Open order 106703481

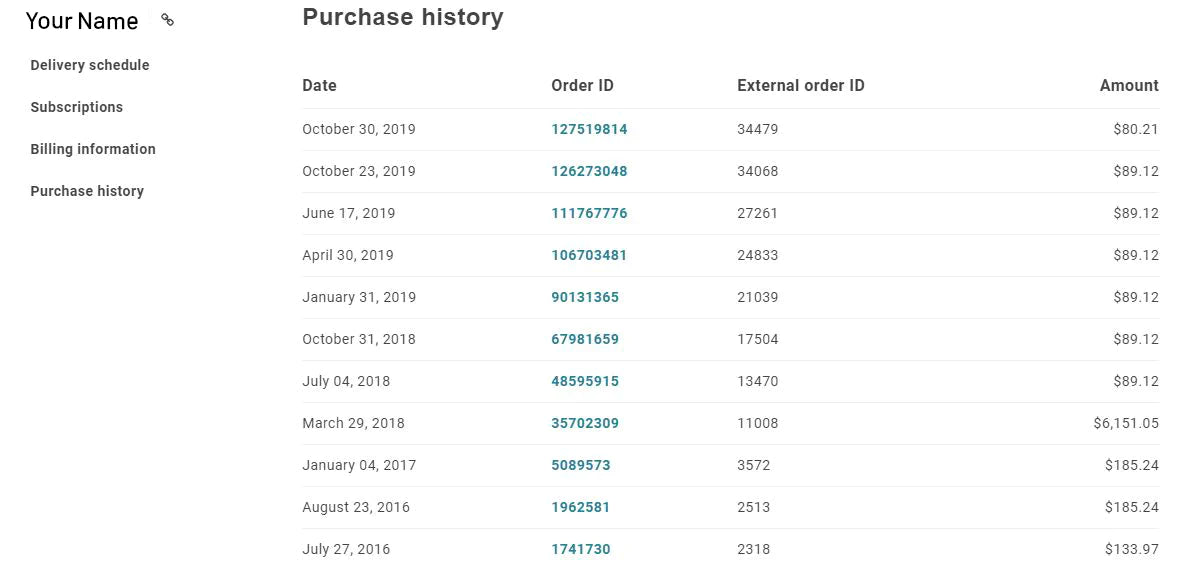[x=589, y=255]
